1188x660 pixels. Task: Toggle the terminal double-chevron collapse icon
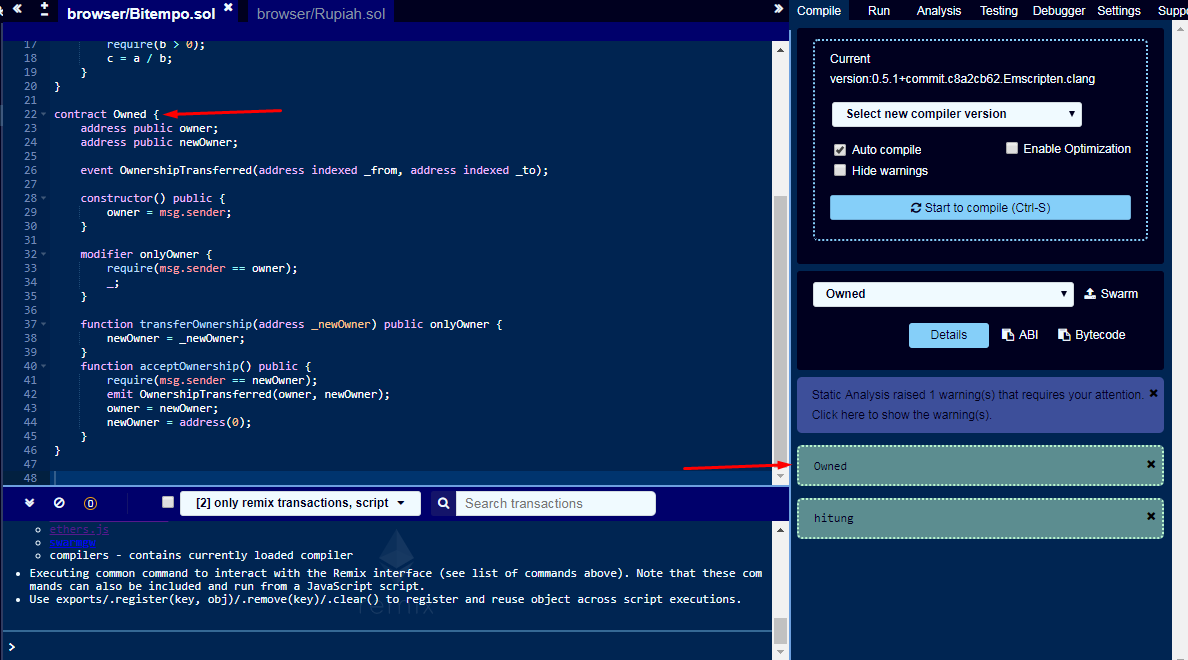click(x=30, y=502)
